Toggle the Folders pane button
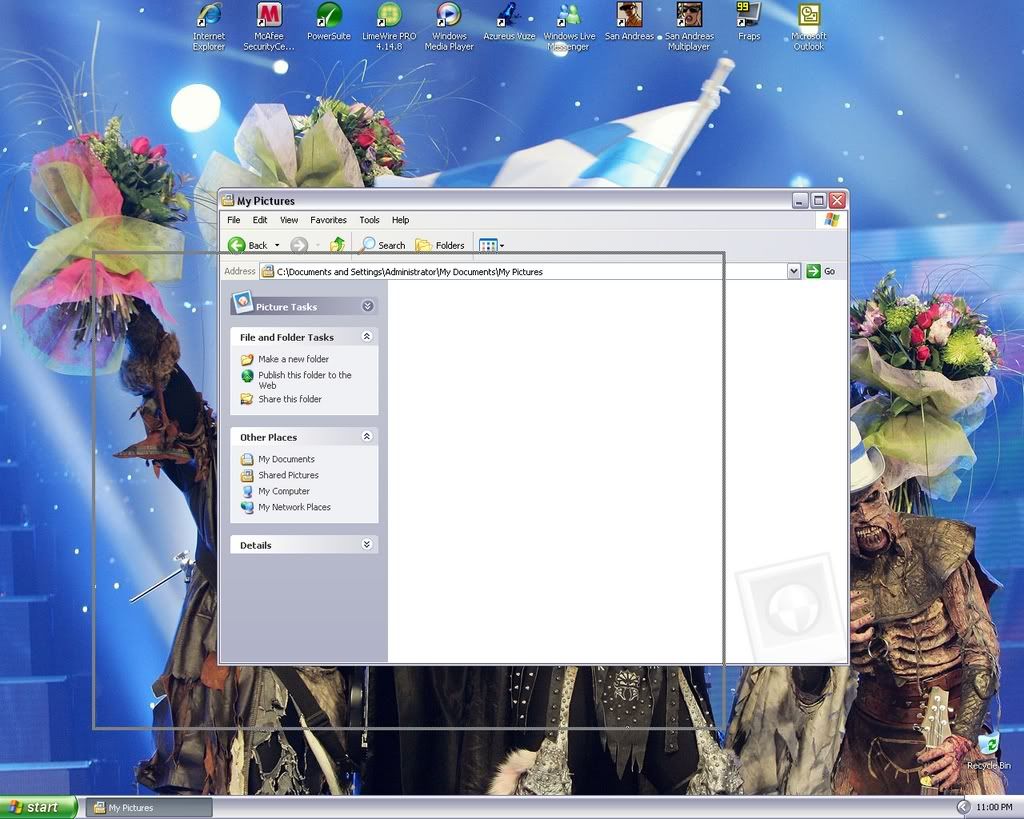 click(440, 245)
